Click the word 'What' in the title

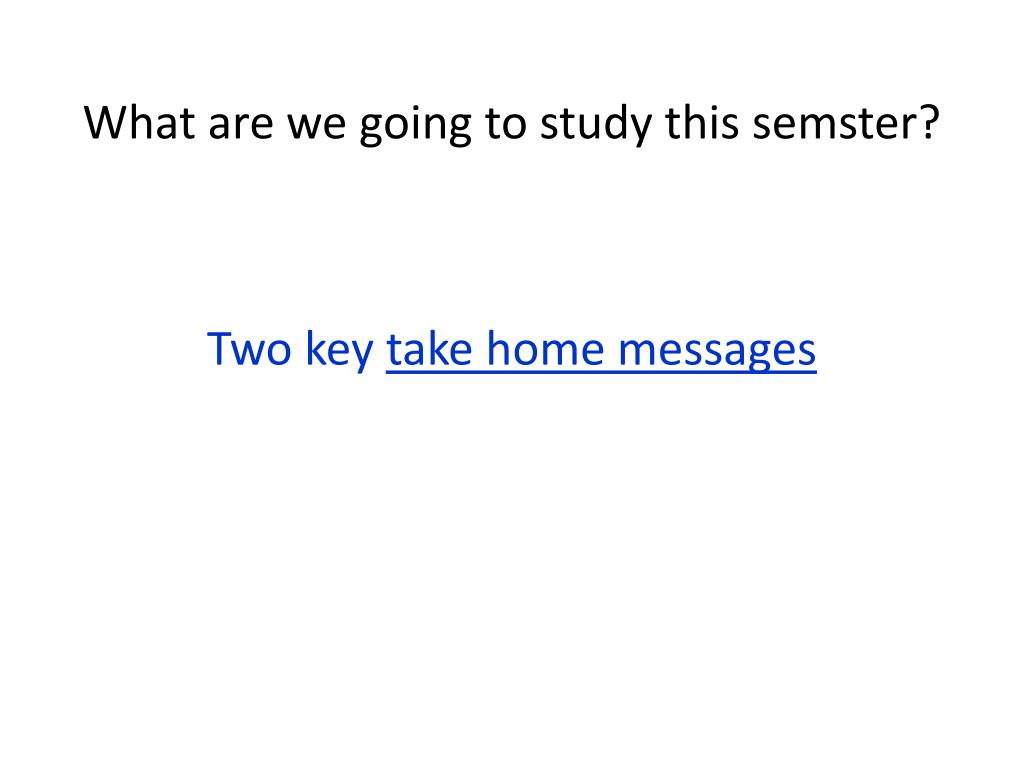139,122
